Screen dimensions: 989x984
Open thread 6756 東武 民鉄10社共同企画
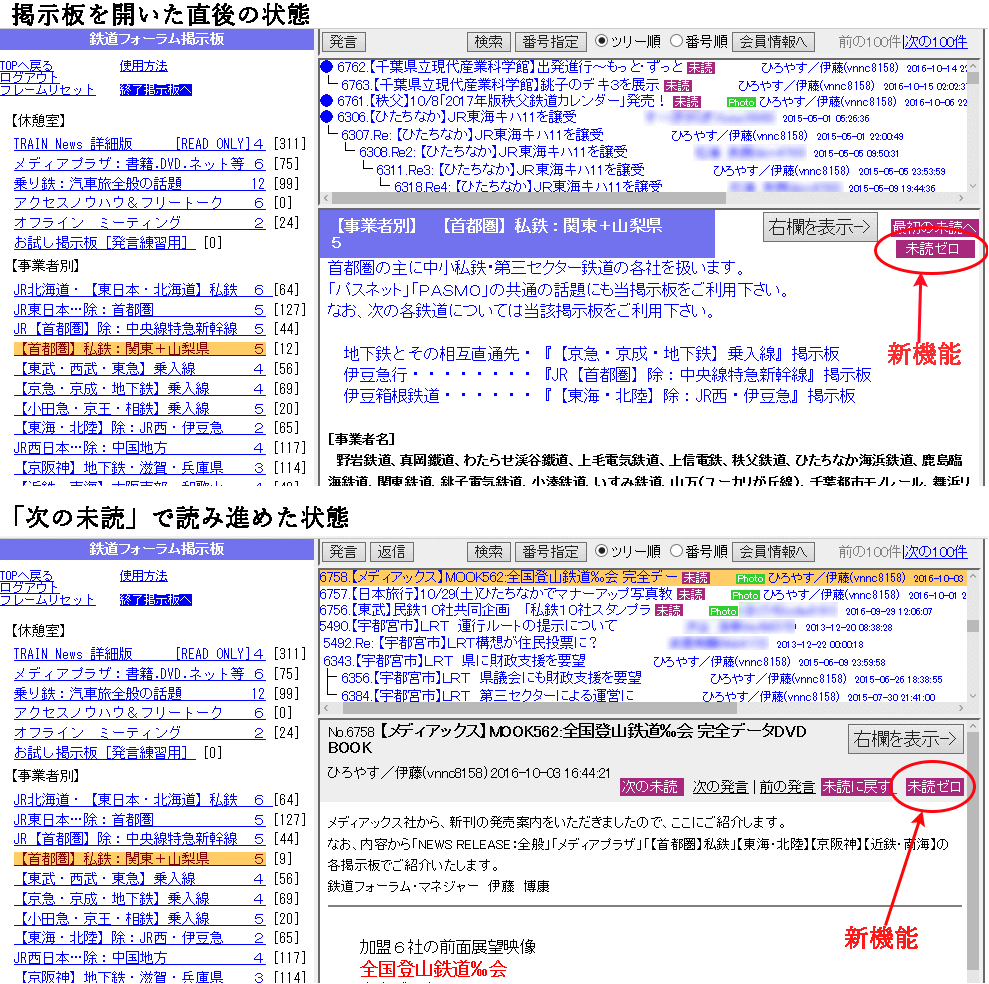click(x=485, y=610)
